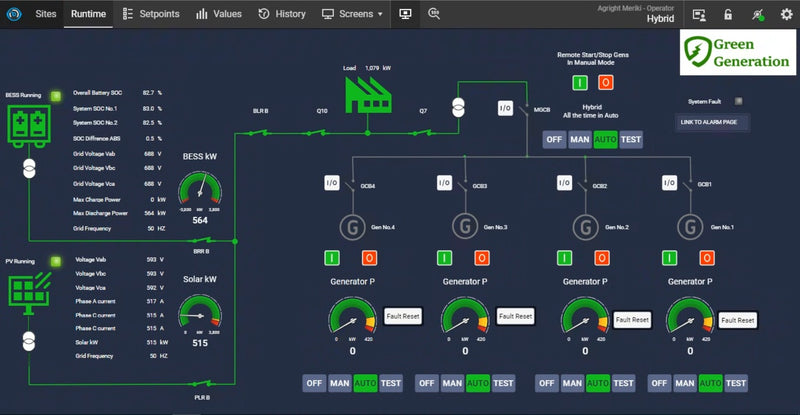This screenshot has width=800, height=415.
Task: Toggle the GCB3 I/O breaker switch
Action: click(x=444, y=182)
